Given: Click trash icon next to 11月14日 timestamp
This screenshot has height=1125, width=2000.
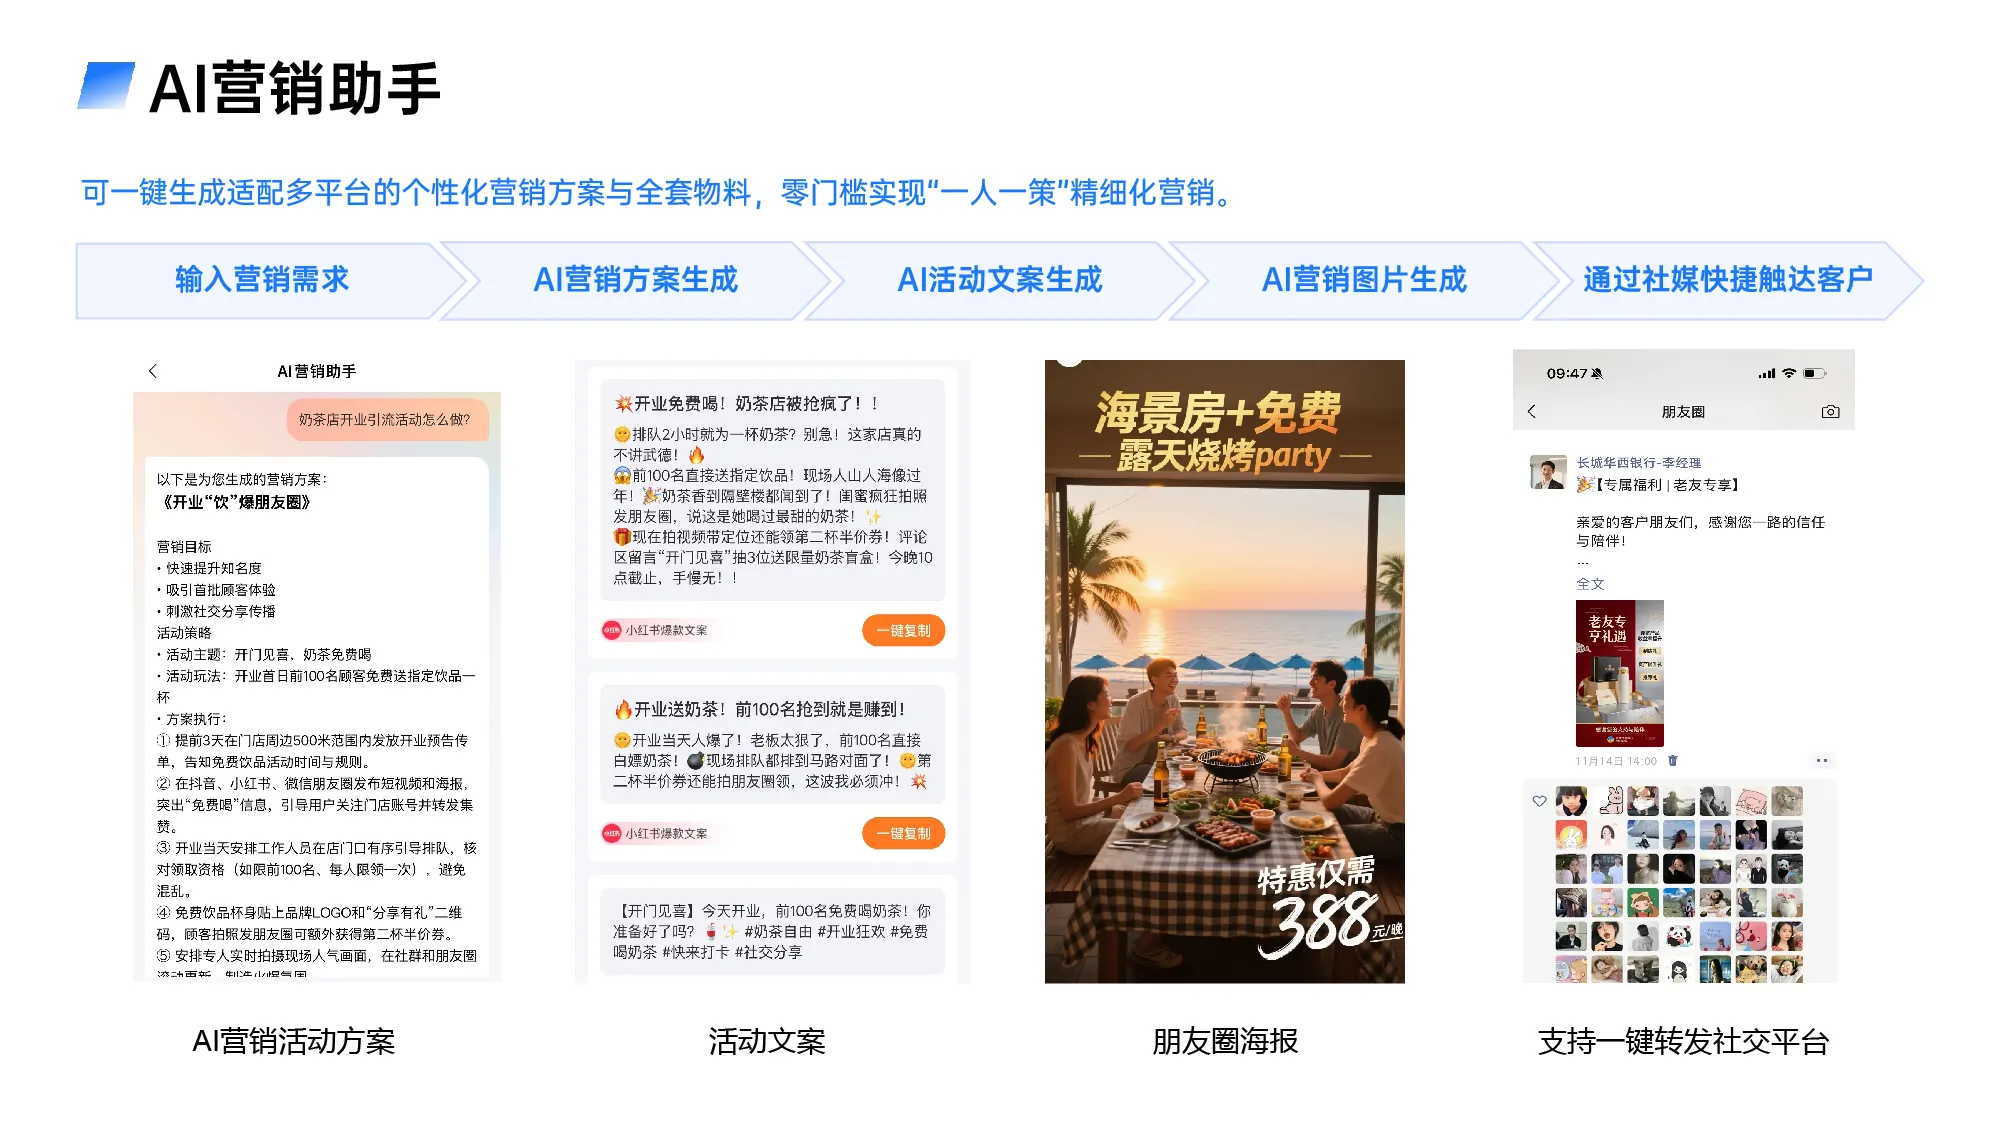Looking at the screenshot, I should 1673,761.
